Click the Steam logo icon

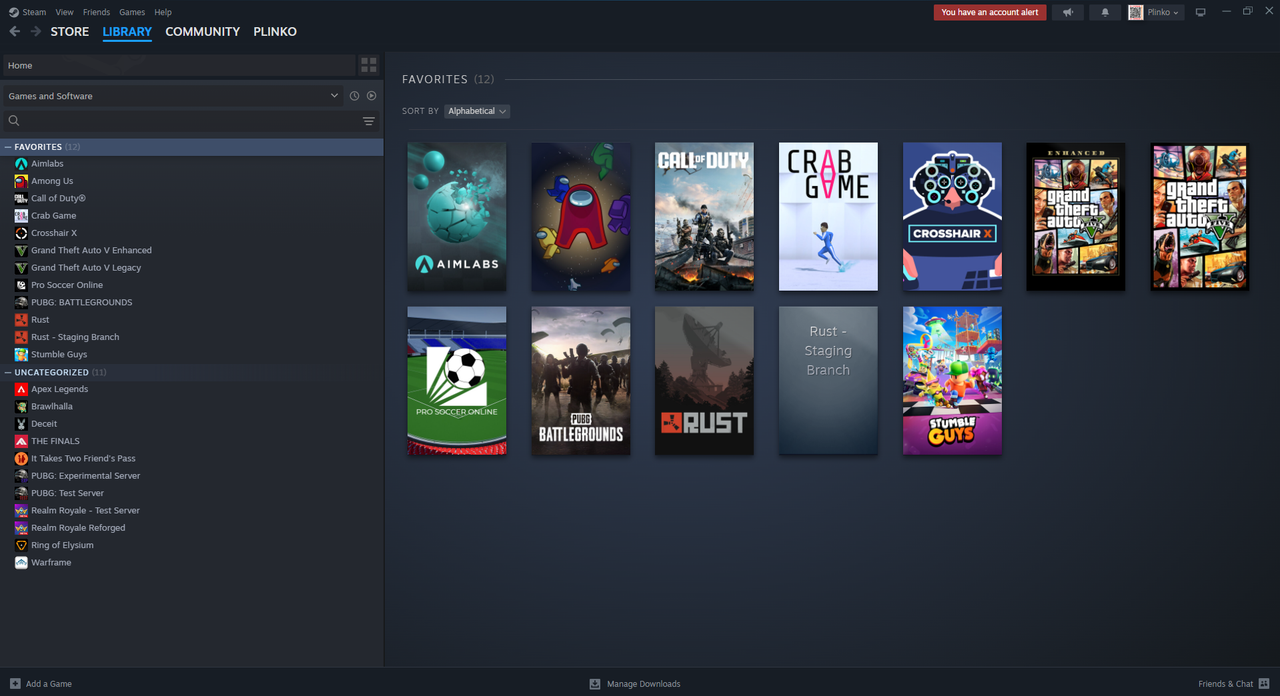(x=14, y=12)
